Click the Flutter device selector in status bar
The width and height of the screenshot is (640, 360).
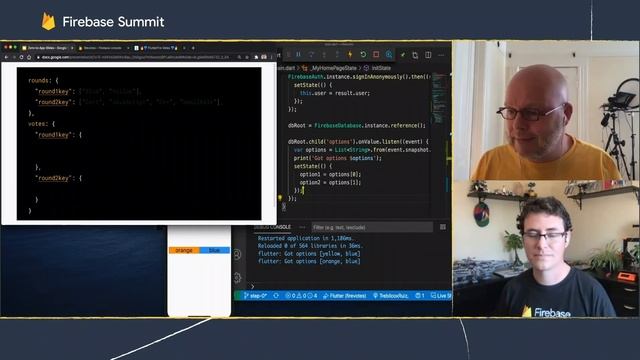click(x=344, y=296)
